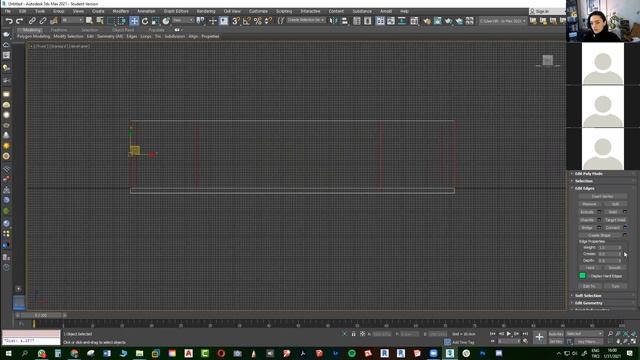
Task: Open the File menu
Action: pyautogui.click(x=8, y=11)
